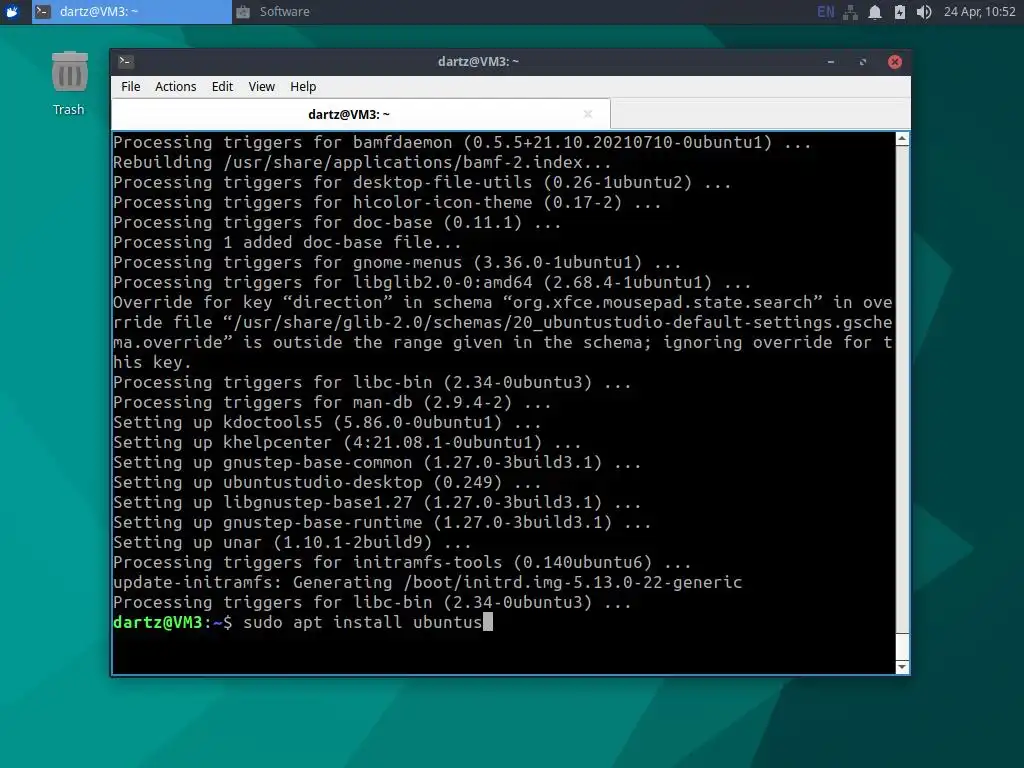The width and height of the screenshot is (1024, 768).
Task: Open the Actions menu
Action: 176,86
